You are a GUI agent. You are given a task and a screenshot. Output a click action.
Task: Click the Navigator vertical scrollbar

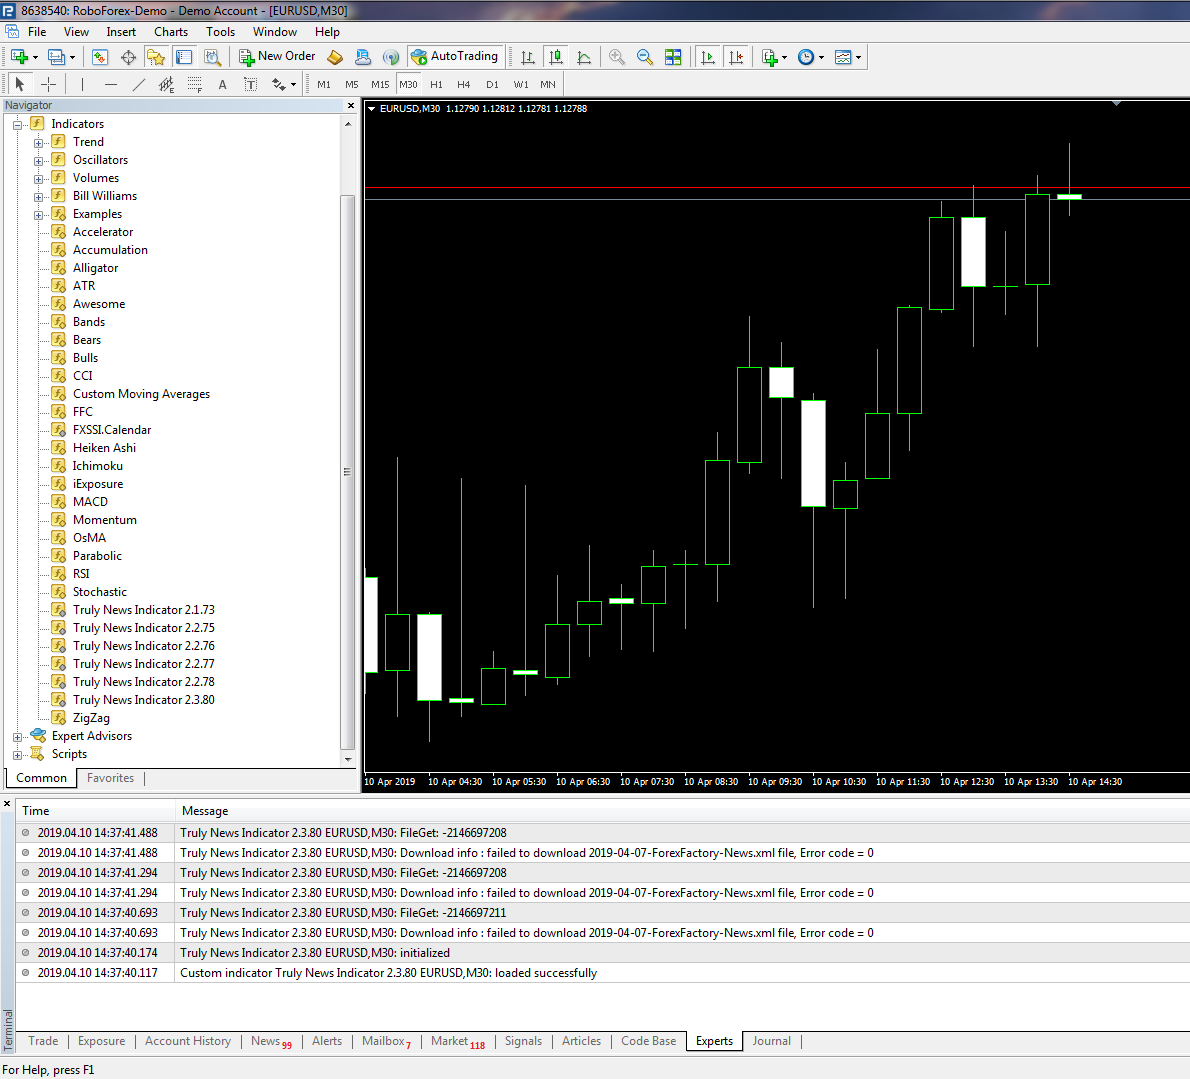[x=348, y=472]
